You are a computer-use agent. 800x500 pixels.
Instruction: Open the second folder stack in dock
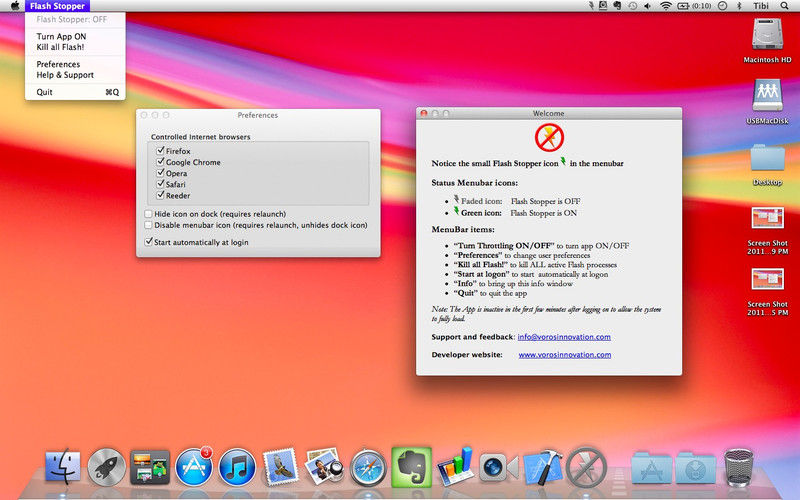[695, 467]
